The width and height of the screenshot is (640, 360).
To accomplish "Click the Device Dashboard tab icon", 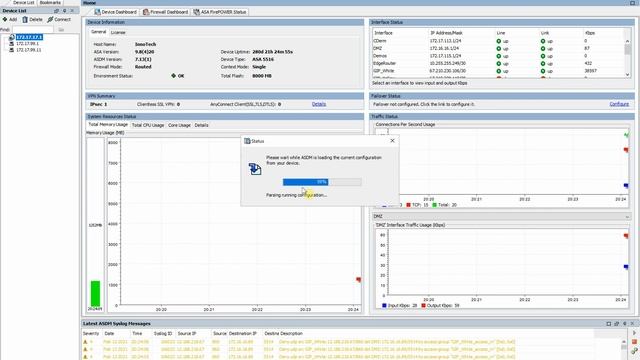I will [97, 12].
